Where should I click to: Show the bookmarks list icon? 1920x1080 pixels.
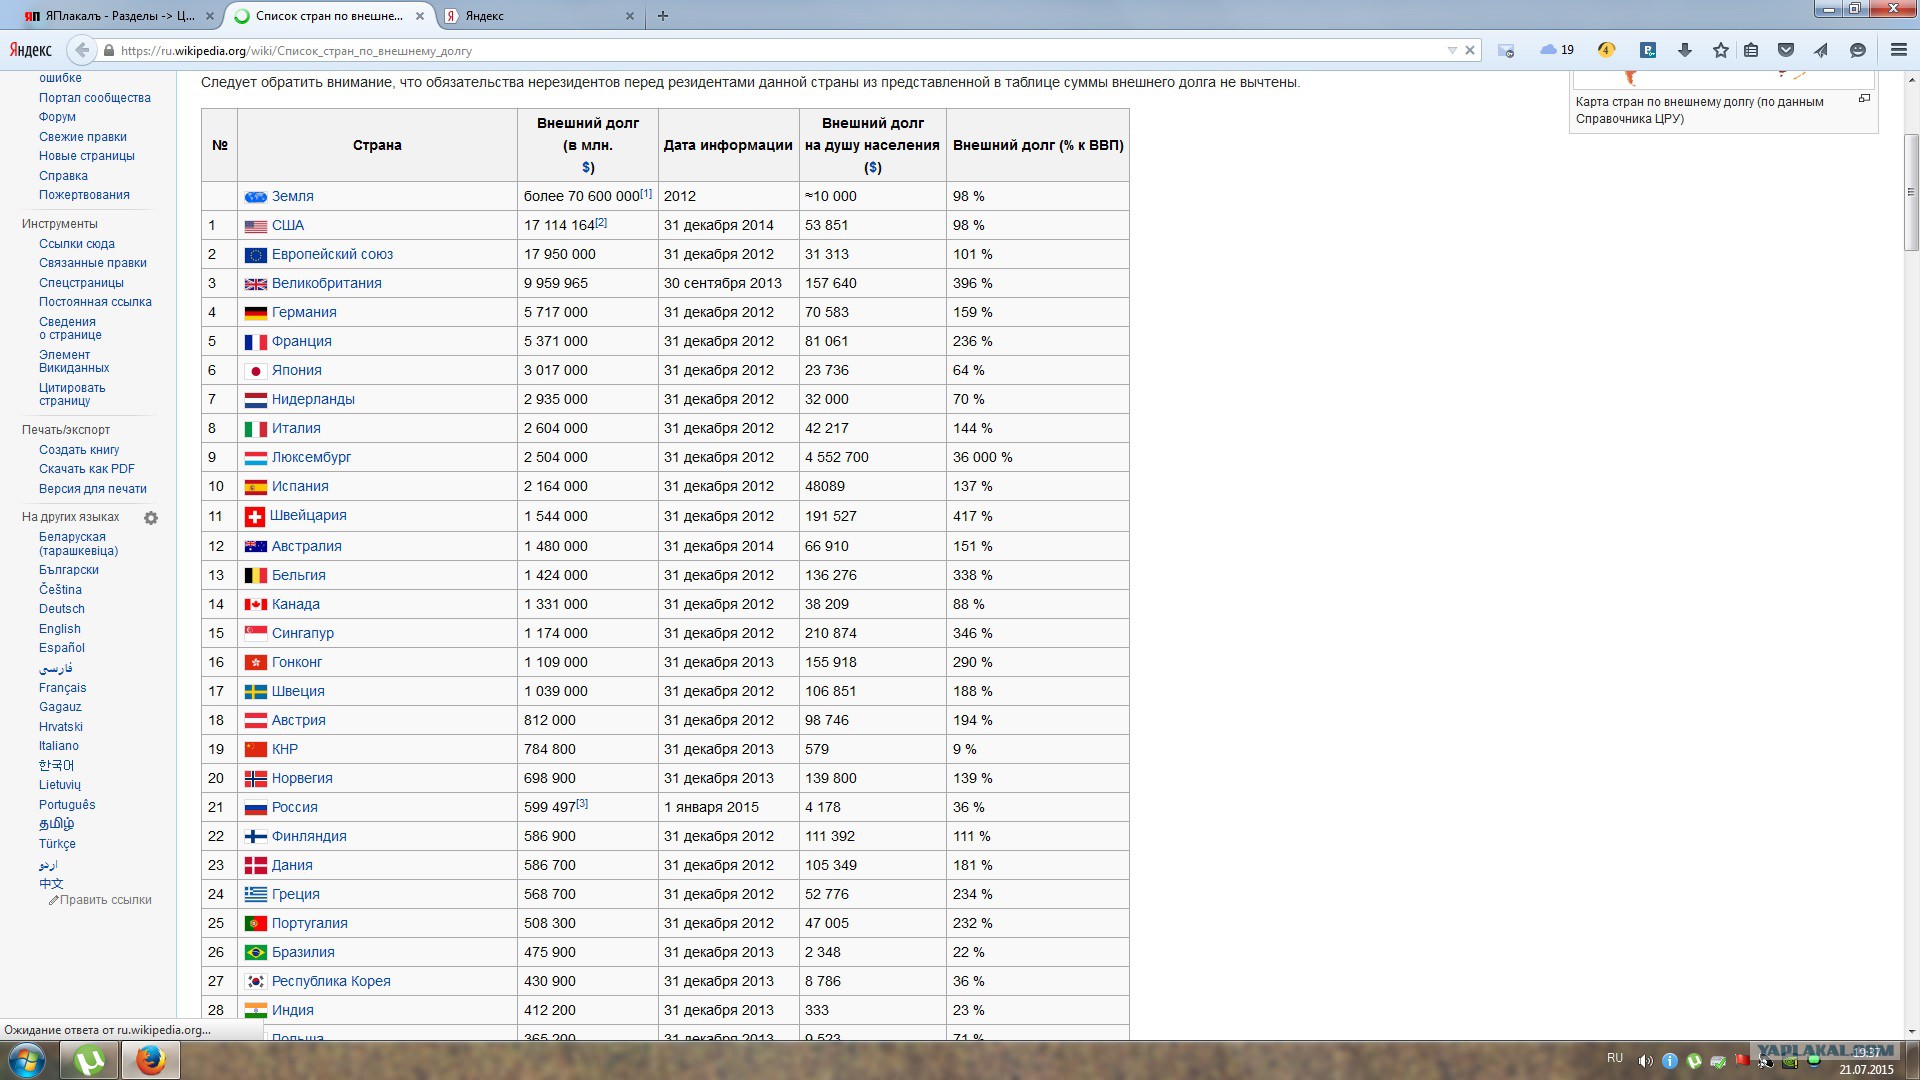(x=1751, y=50)
